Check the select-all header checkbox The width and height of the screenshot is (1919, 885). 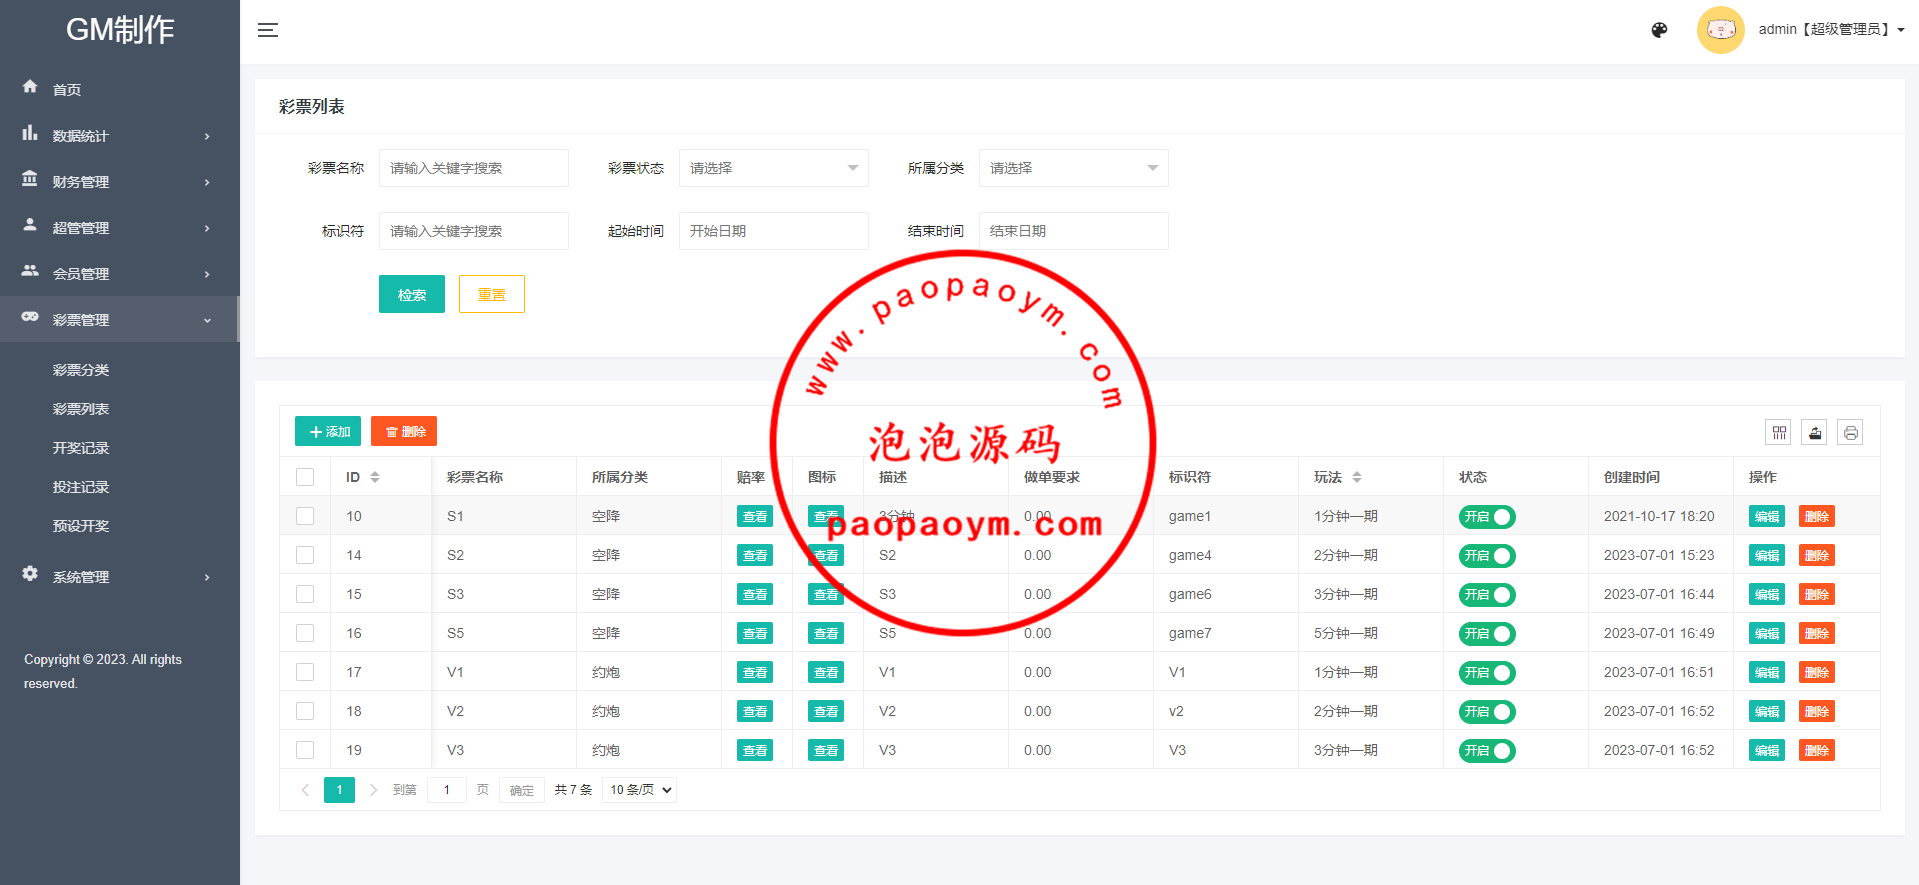click(x=305, y=477)
